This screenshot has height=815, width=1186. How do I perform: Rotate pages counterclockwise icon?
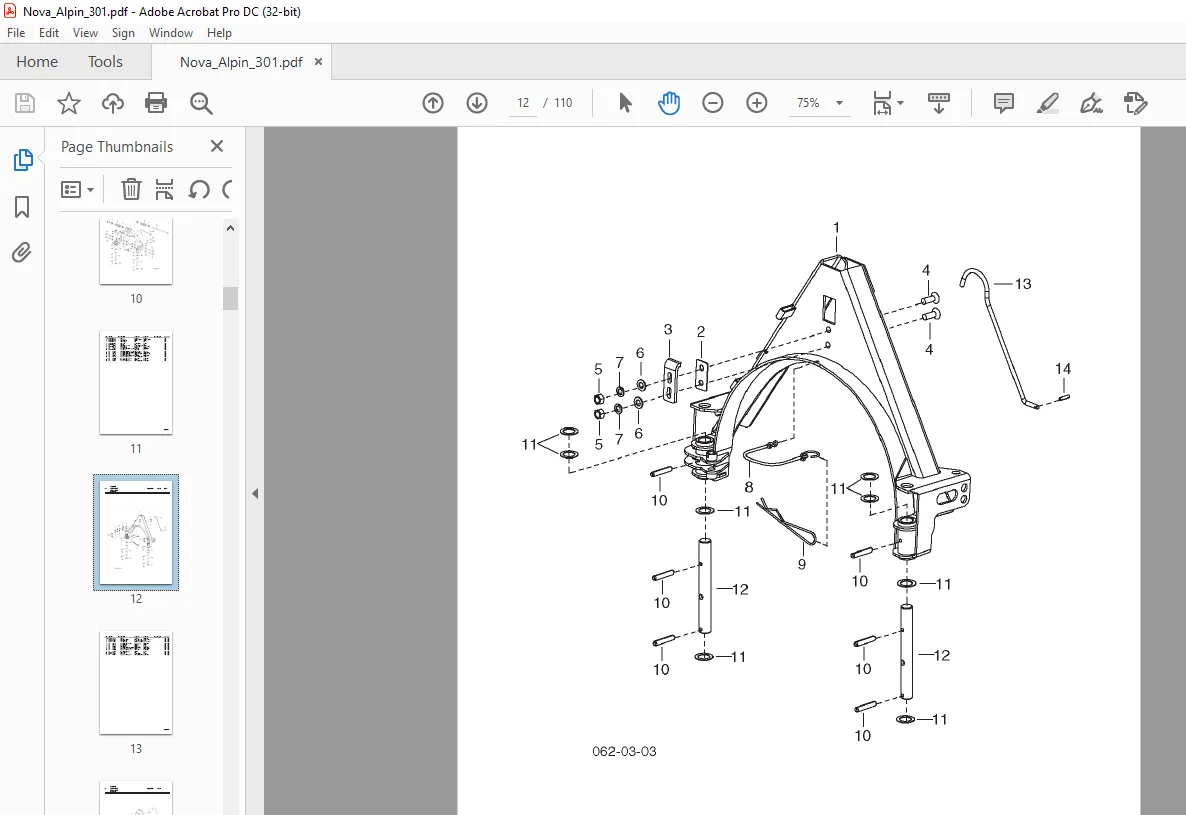pos(199,189)
